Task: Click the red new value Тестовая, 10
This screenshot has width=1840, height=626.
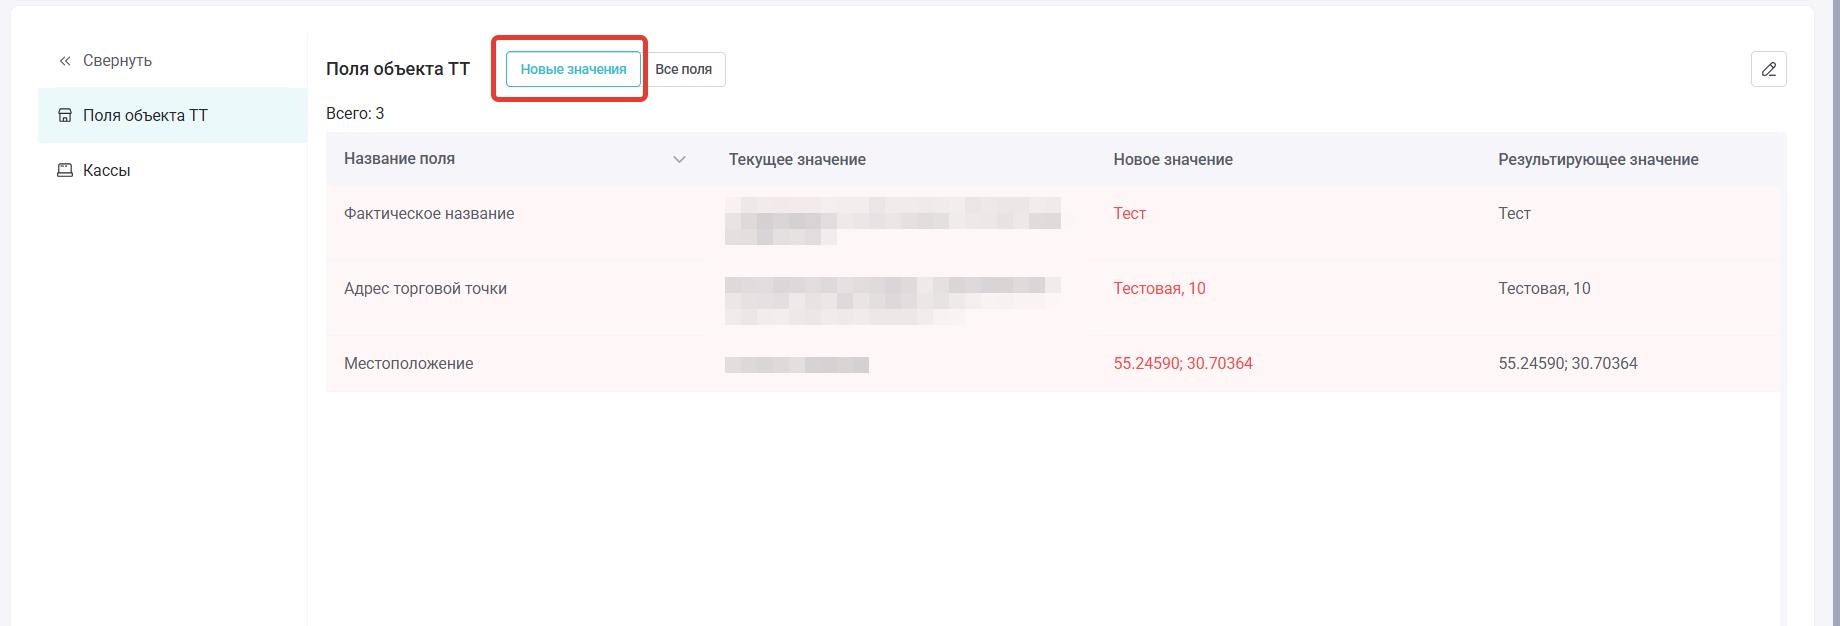Action: point(1159,289)
